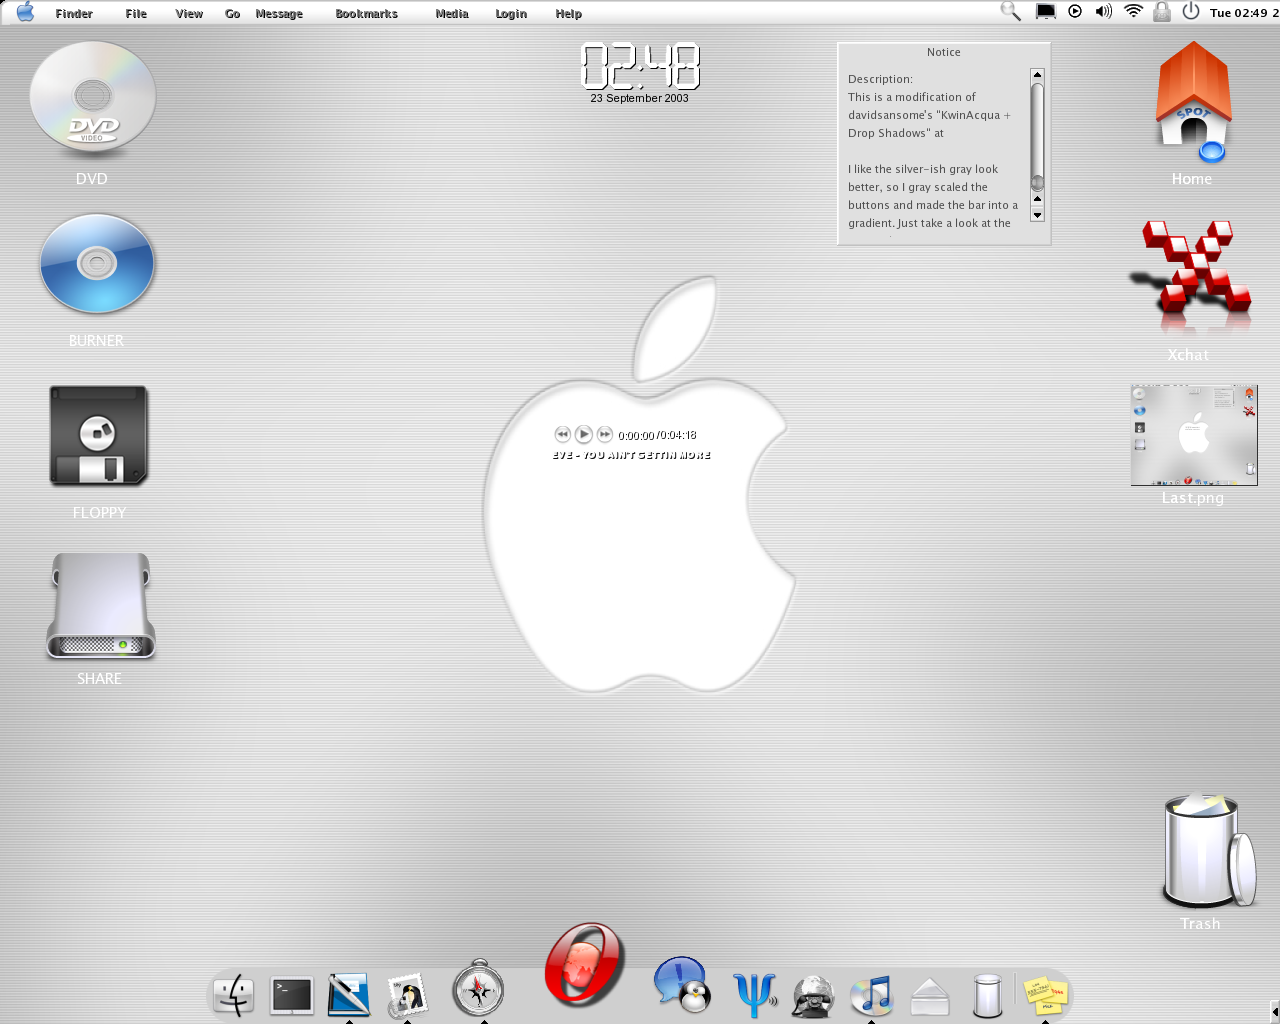Open the Trash can on the desktop
This screenshot has height=1024, width=1280.
[x=1208, y=851]
